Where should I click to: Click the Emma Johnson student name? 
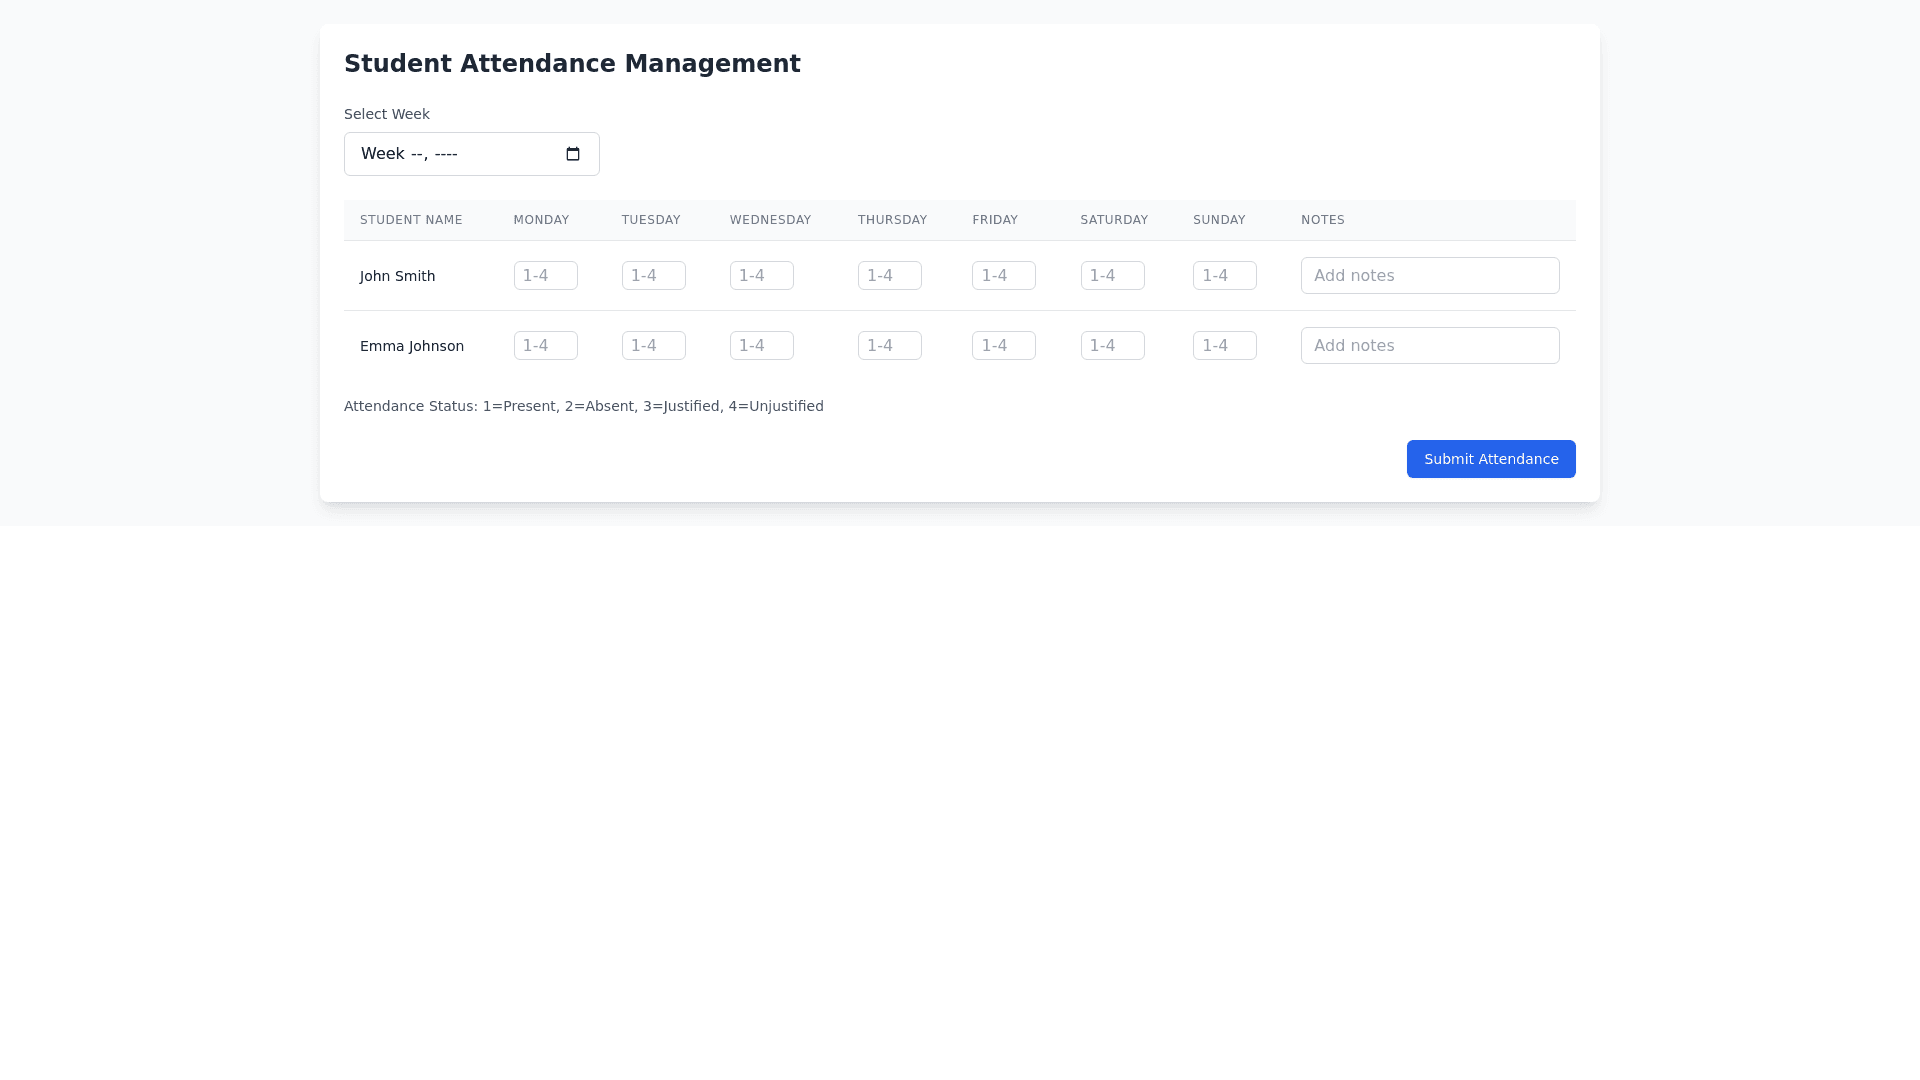tap(411, 346)
